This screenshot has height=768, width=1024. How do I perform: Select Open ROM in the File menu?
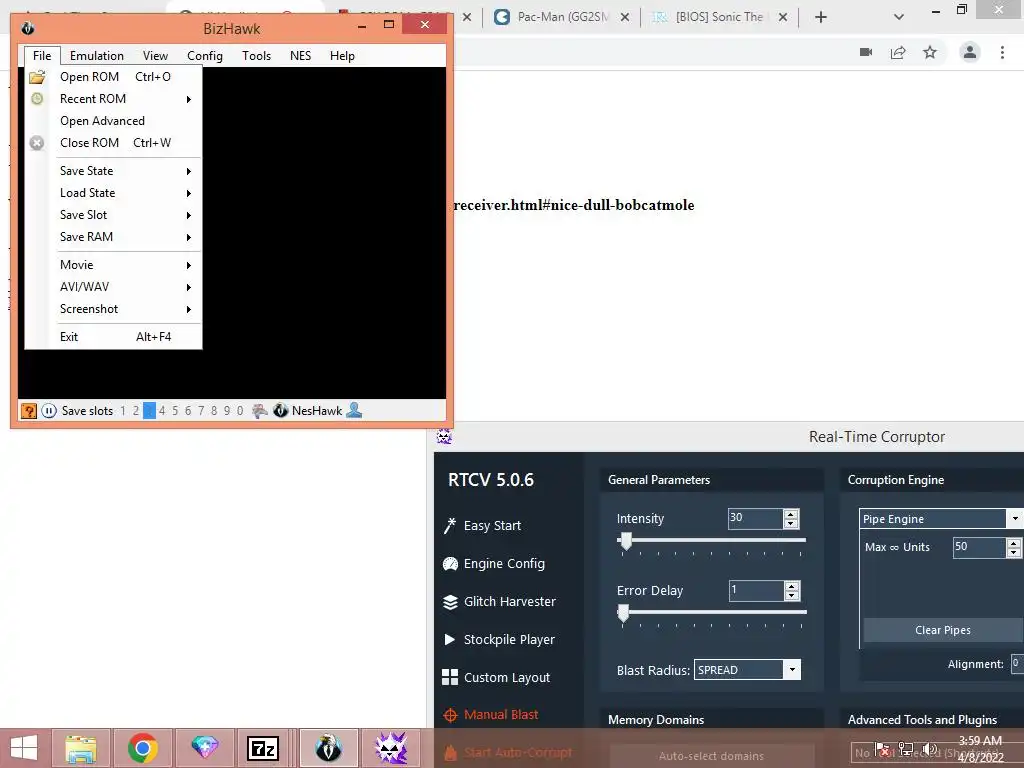tap(114, 77)
